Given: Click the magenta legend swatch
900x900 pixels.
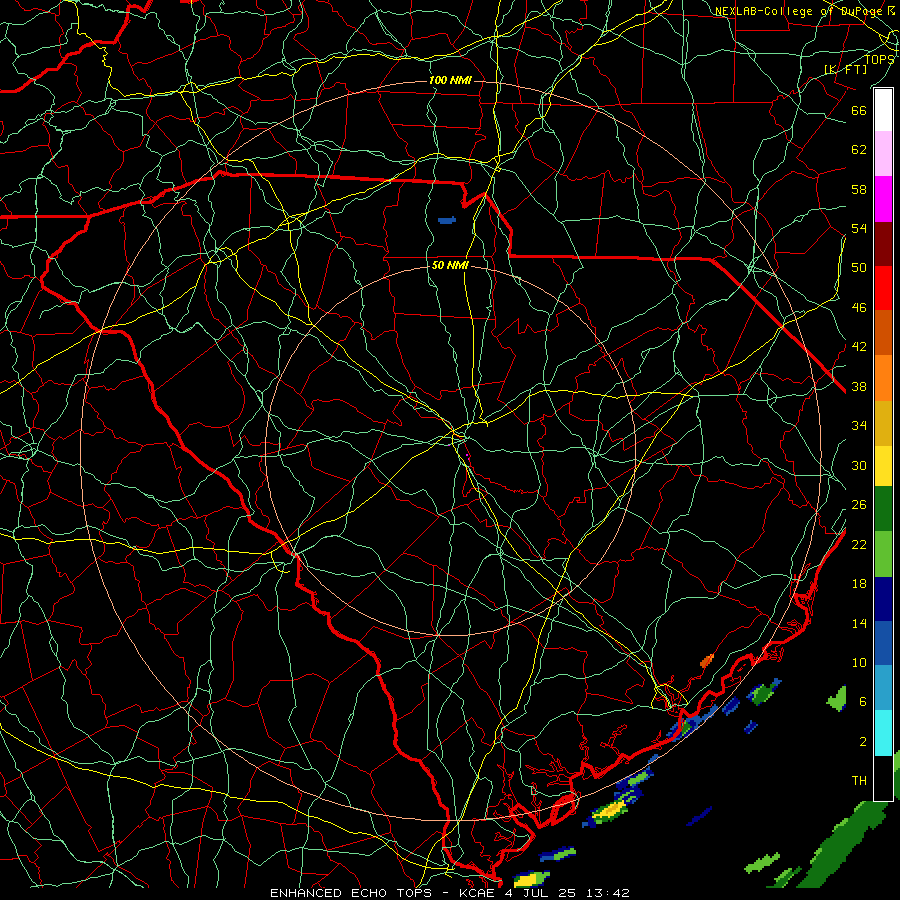Looking at the screenshot, I should point(883,199).
